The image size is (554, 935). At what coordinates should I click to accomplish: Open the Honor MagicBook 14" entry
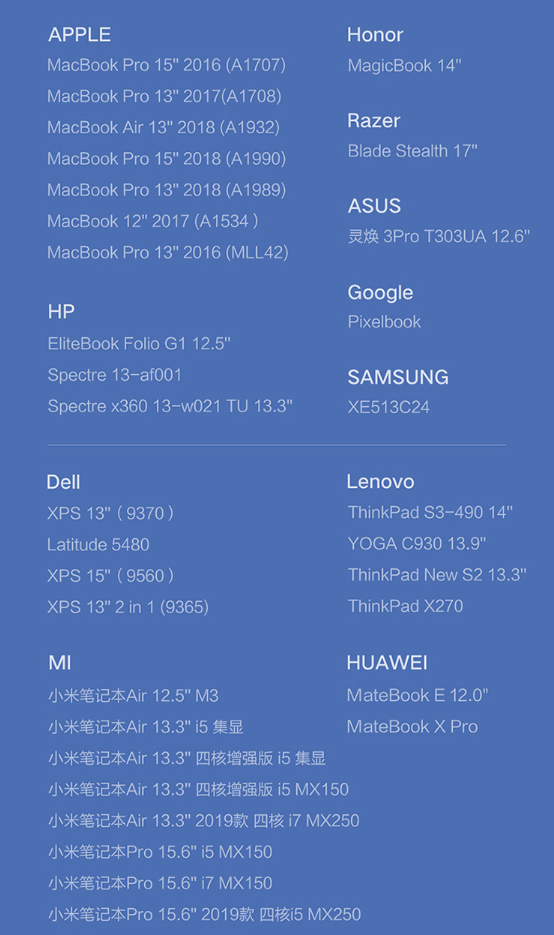click(404, 66)
